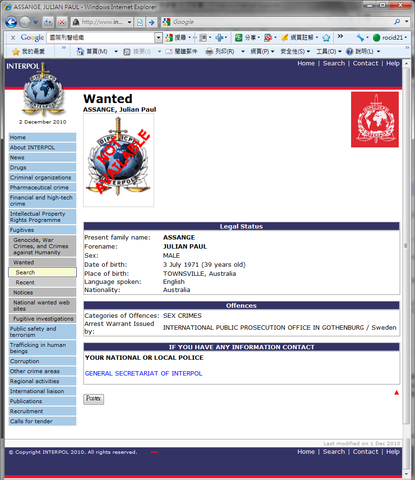
Task: Click the vertical page scrollbar
Action: click(406, 267)
